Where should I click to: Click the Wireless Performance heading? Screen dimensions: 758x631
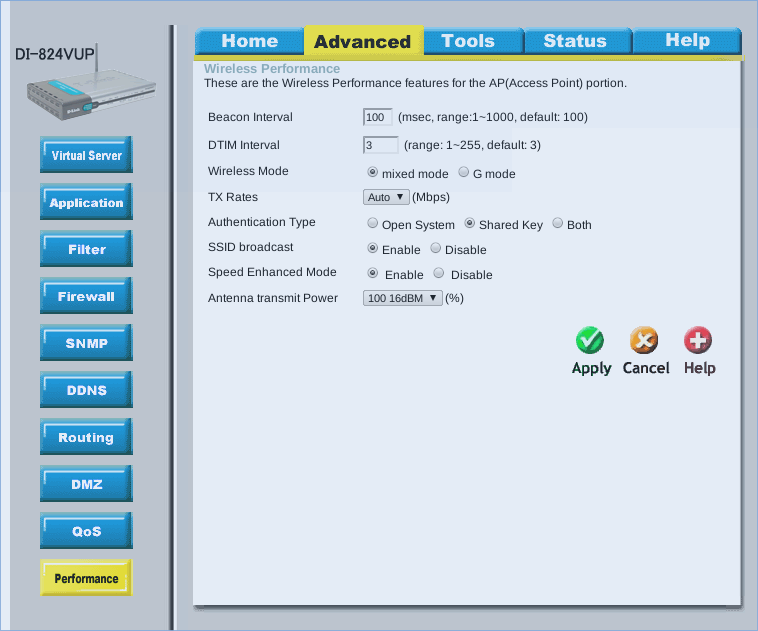point(272,69)
